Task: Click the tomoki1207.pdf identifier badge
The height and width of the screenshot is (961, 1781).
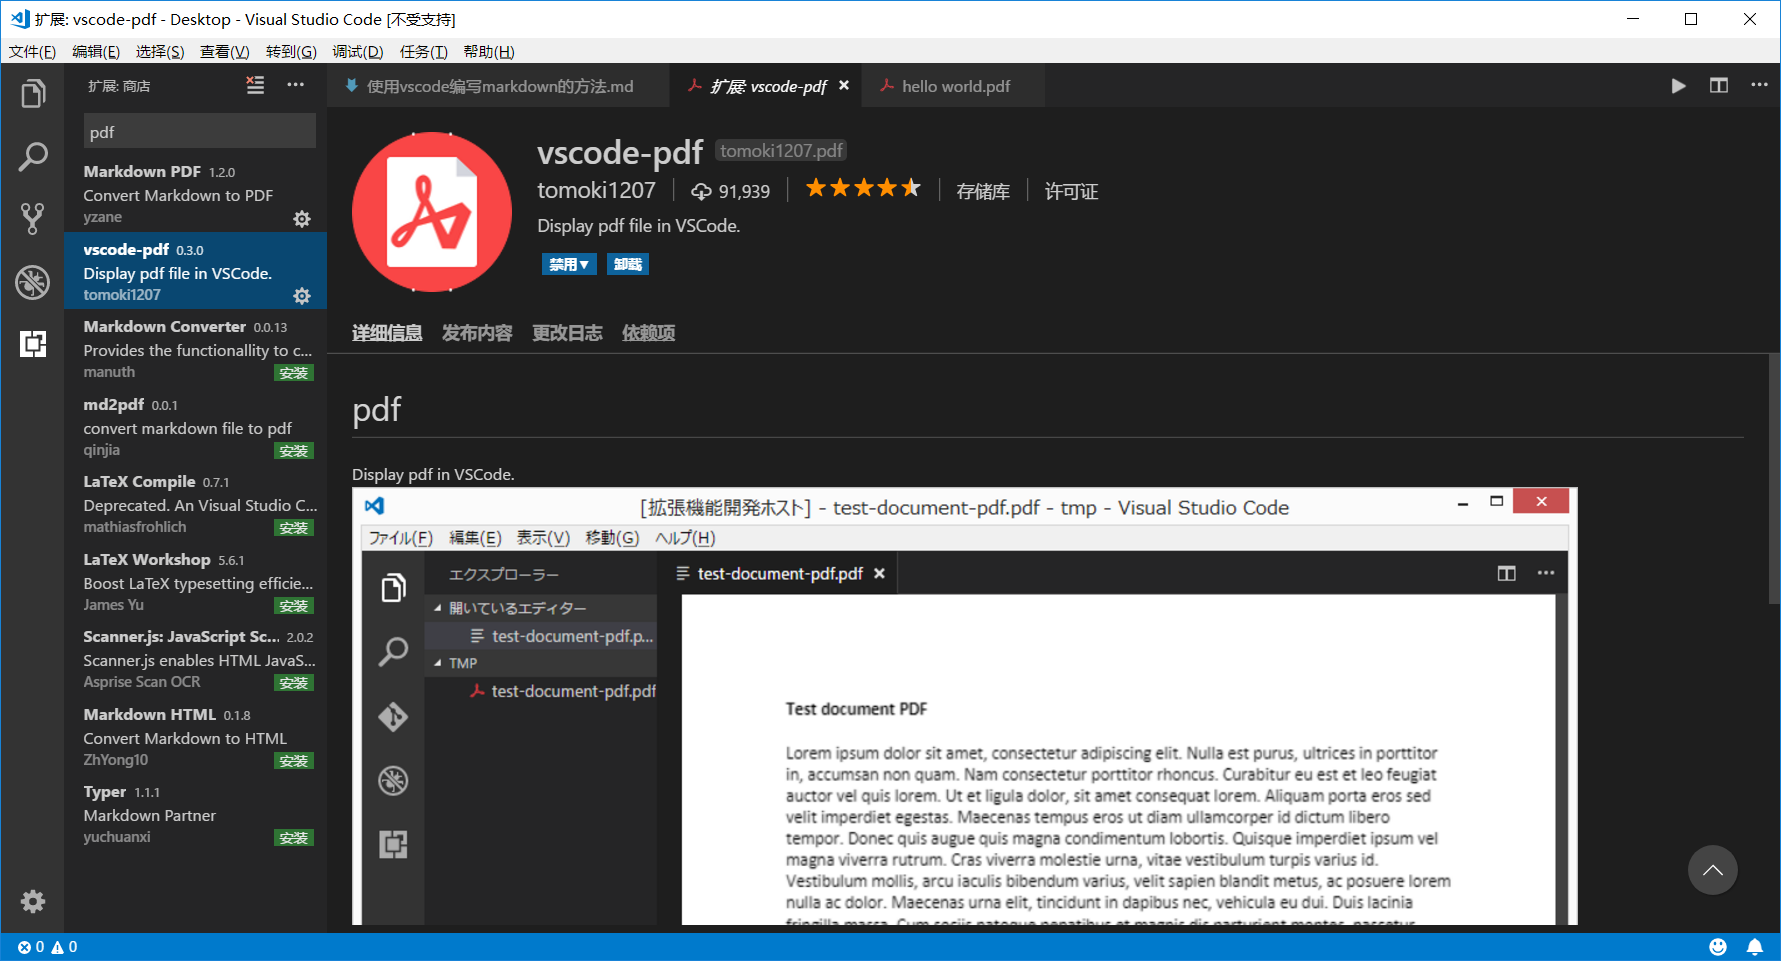Action: point(781,151)
